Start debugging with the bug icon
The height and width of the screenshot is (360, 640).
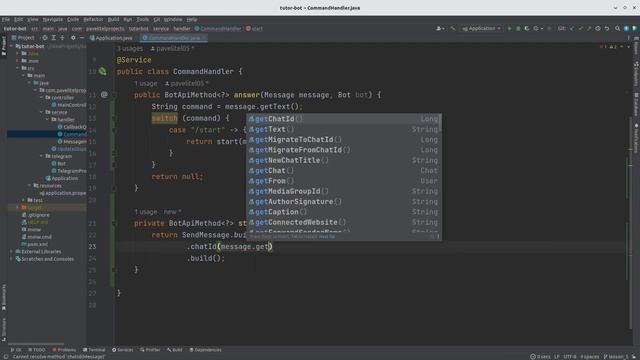pos(518,29)
